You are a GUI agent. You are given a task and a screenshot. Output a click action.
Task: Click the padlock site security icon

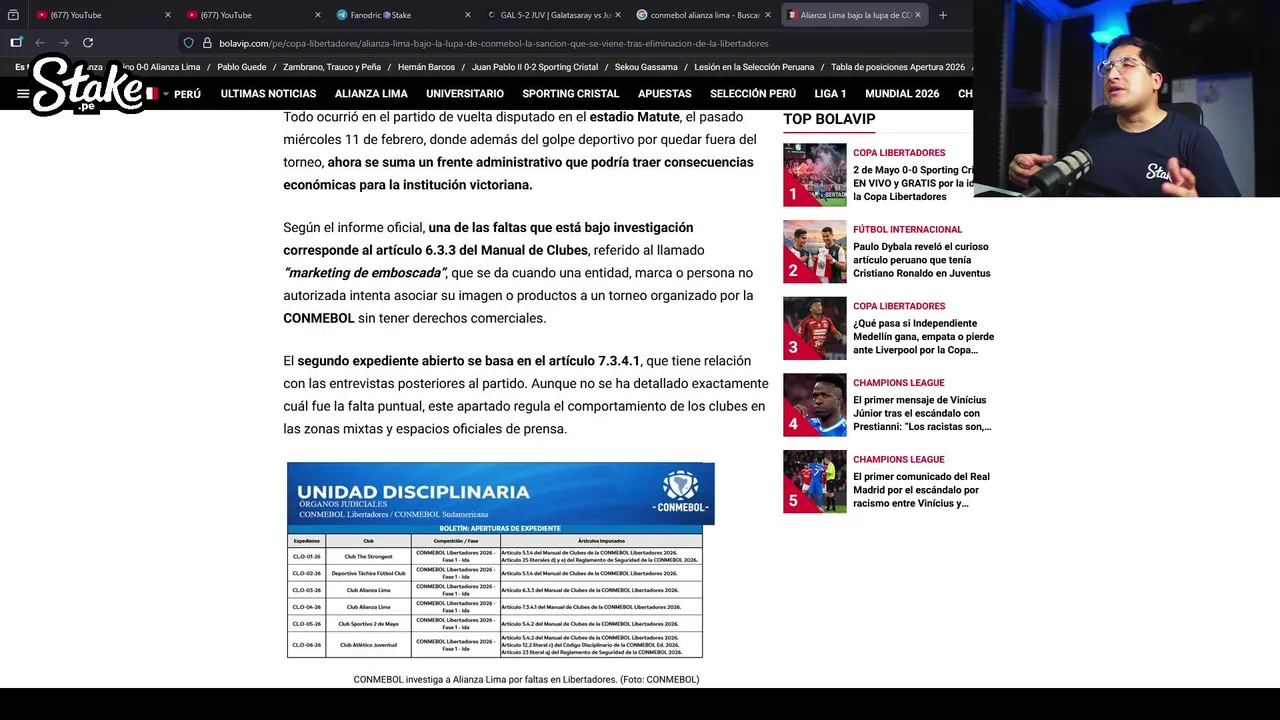[207, 43]
